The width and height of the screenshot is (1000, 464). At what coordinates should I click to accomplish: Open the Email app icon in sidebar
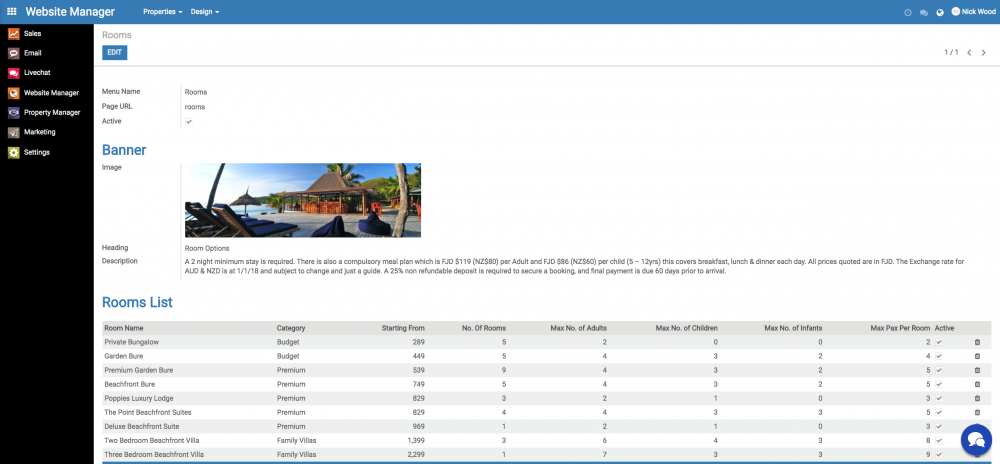13,54
